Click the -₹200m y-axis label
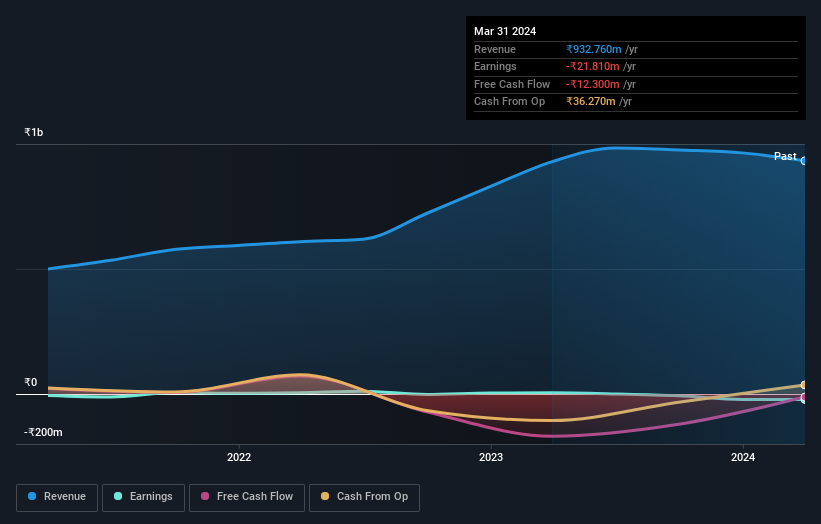 point(43,432)
